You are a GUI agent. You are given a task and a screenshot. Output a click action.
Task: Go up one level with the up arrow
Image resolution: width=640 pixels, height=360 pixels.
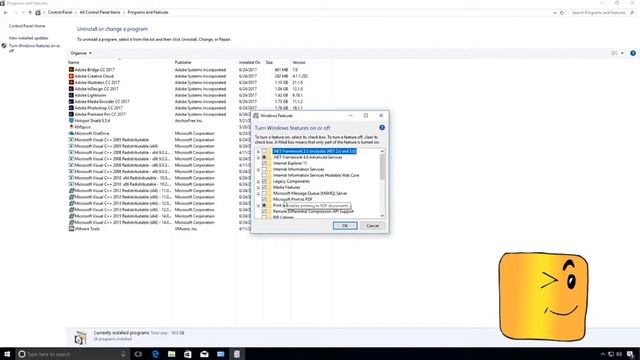point(30,13)
